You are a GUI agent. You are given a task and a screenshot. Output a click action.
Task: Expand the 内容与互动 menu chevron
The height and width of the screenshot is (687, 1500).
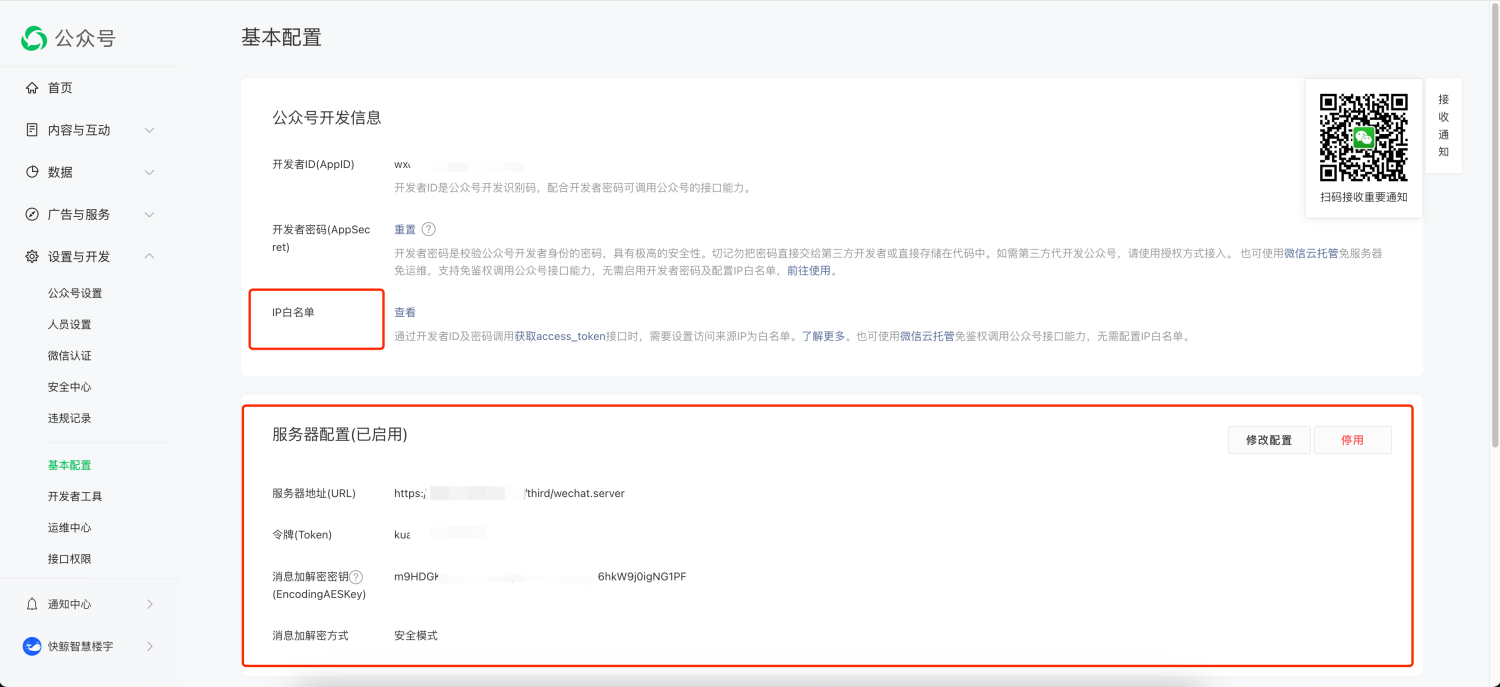click(x=149, y=130)
